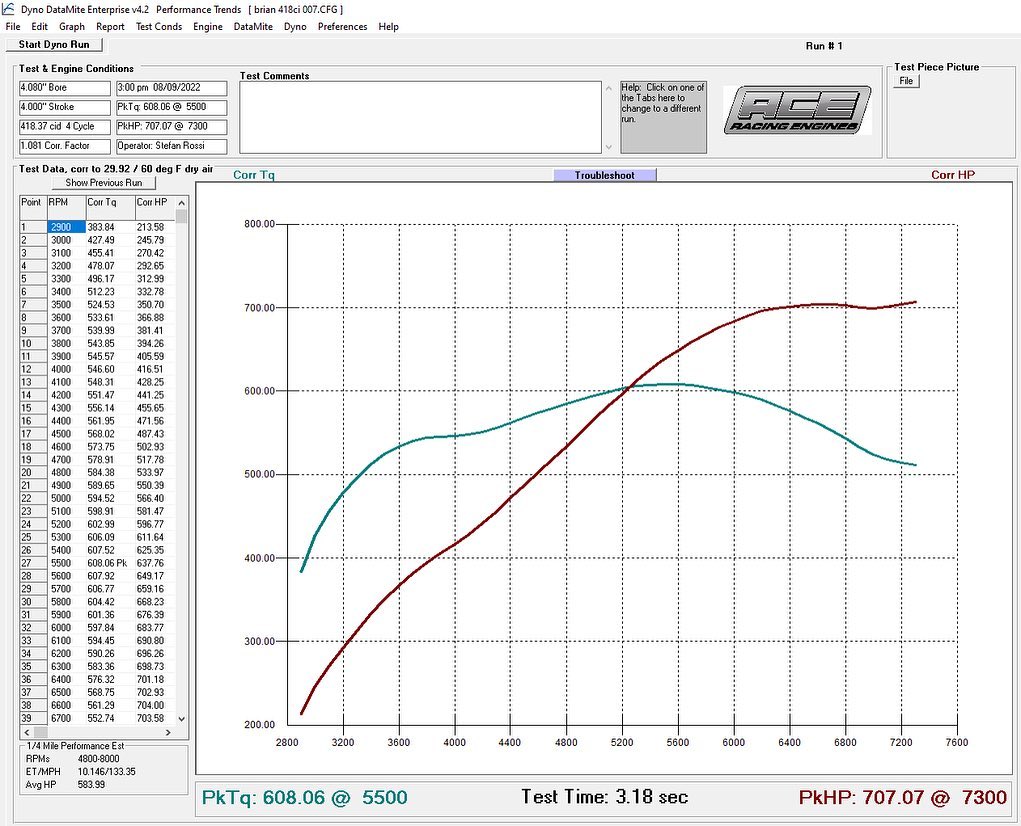Click the data table scroll up arrow

click(182, 203)
